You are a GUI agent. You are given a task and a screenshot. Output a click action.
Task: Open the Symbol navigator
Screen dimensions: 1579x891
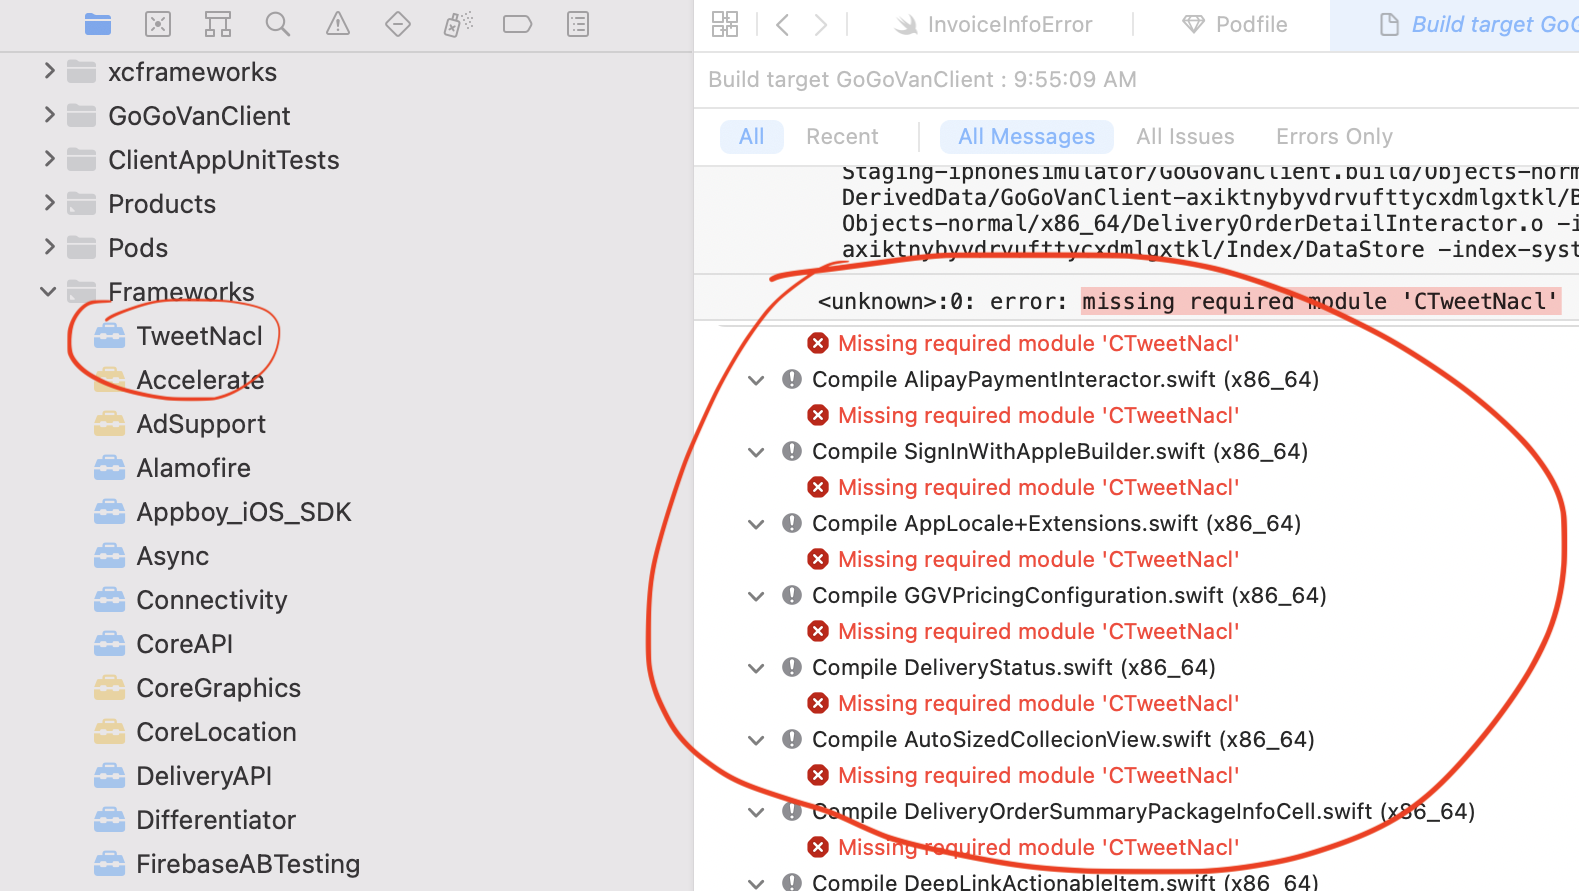coord(217,24)
